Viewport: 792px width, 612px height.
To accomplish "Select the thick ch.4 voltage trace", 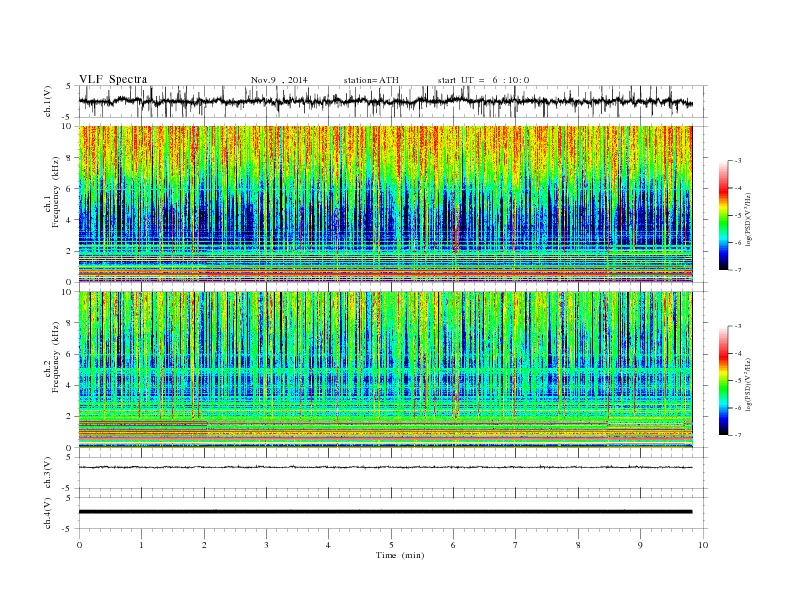I will click(x=385, y=512).
